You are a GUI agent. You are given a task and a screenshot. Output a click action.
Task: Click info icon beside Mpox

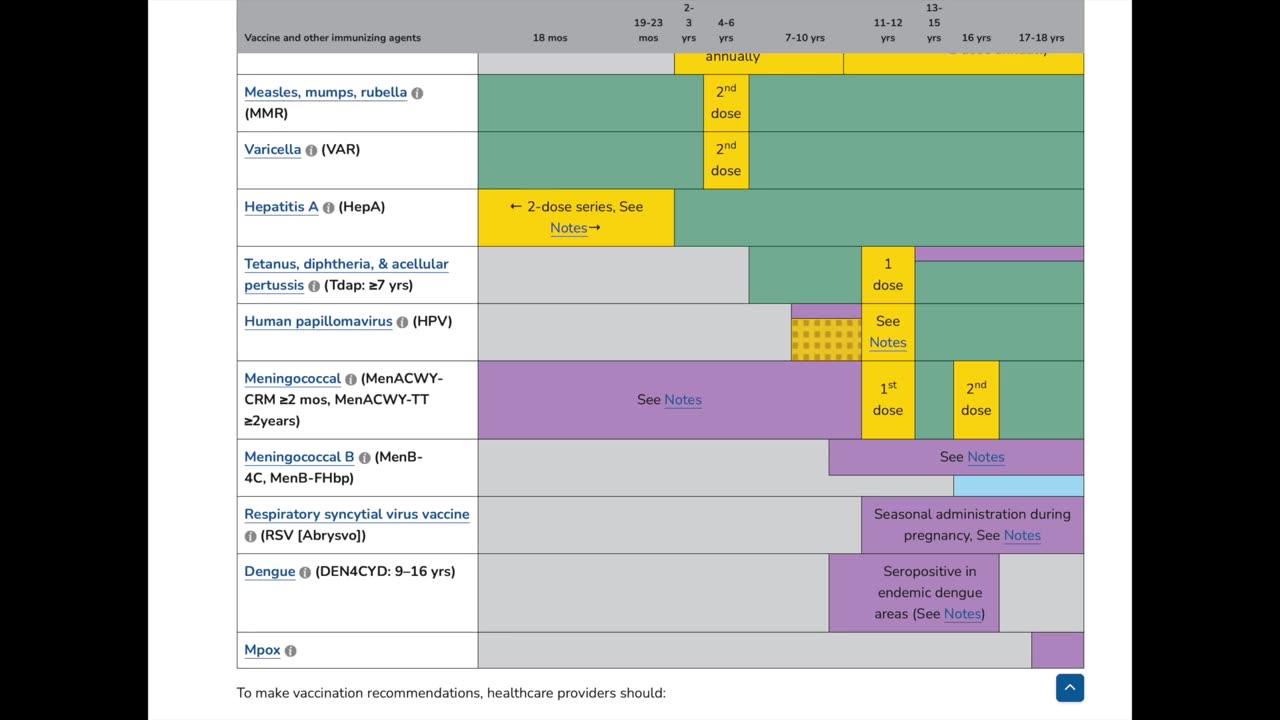point(290,651)
